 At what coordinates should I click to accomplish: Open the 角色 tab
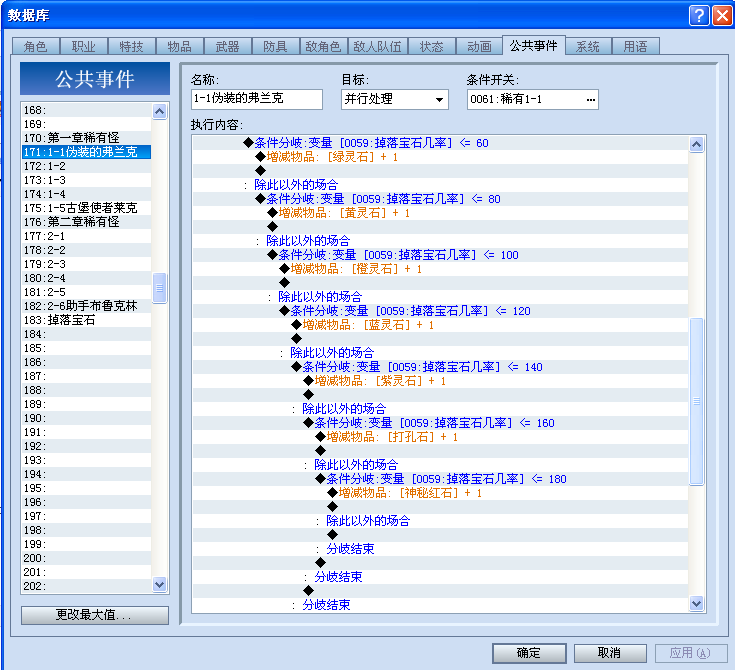coord(36,46)
